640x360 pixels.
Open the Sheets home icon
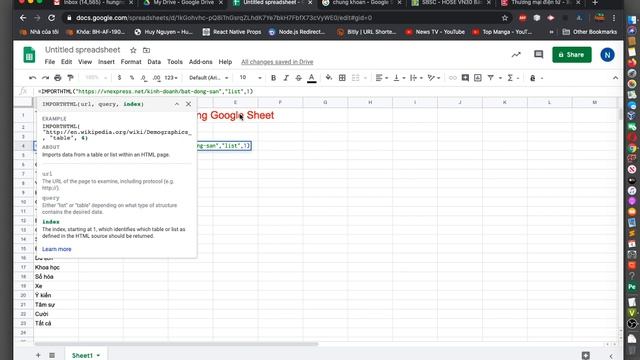pyautogui.click(x=29, y=55)
